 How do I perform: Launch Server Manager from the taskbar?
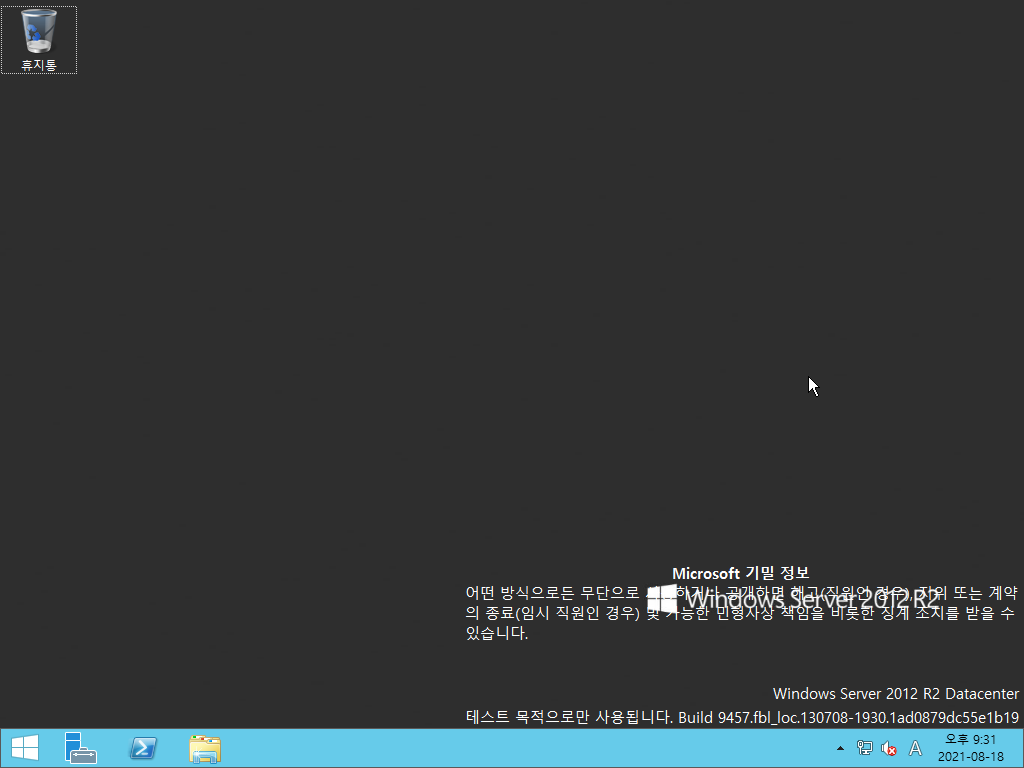(80, 748)
